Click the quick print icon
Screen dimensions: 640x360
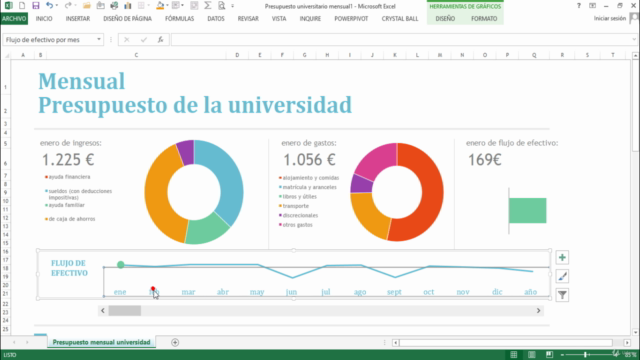coord(114,6)
